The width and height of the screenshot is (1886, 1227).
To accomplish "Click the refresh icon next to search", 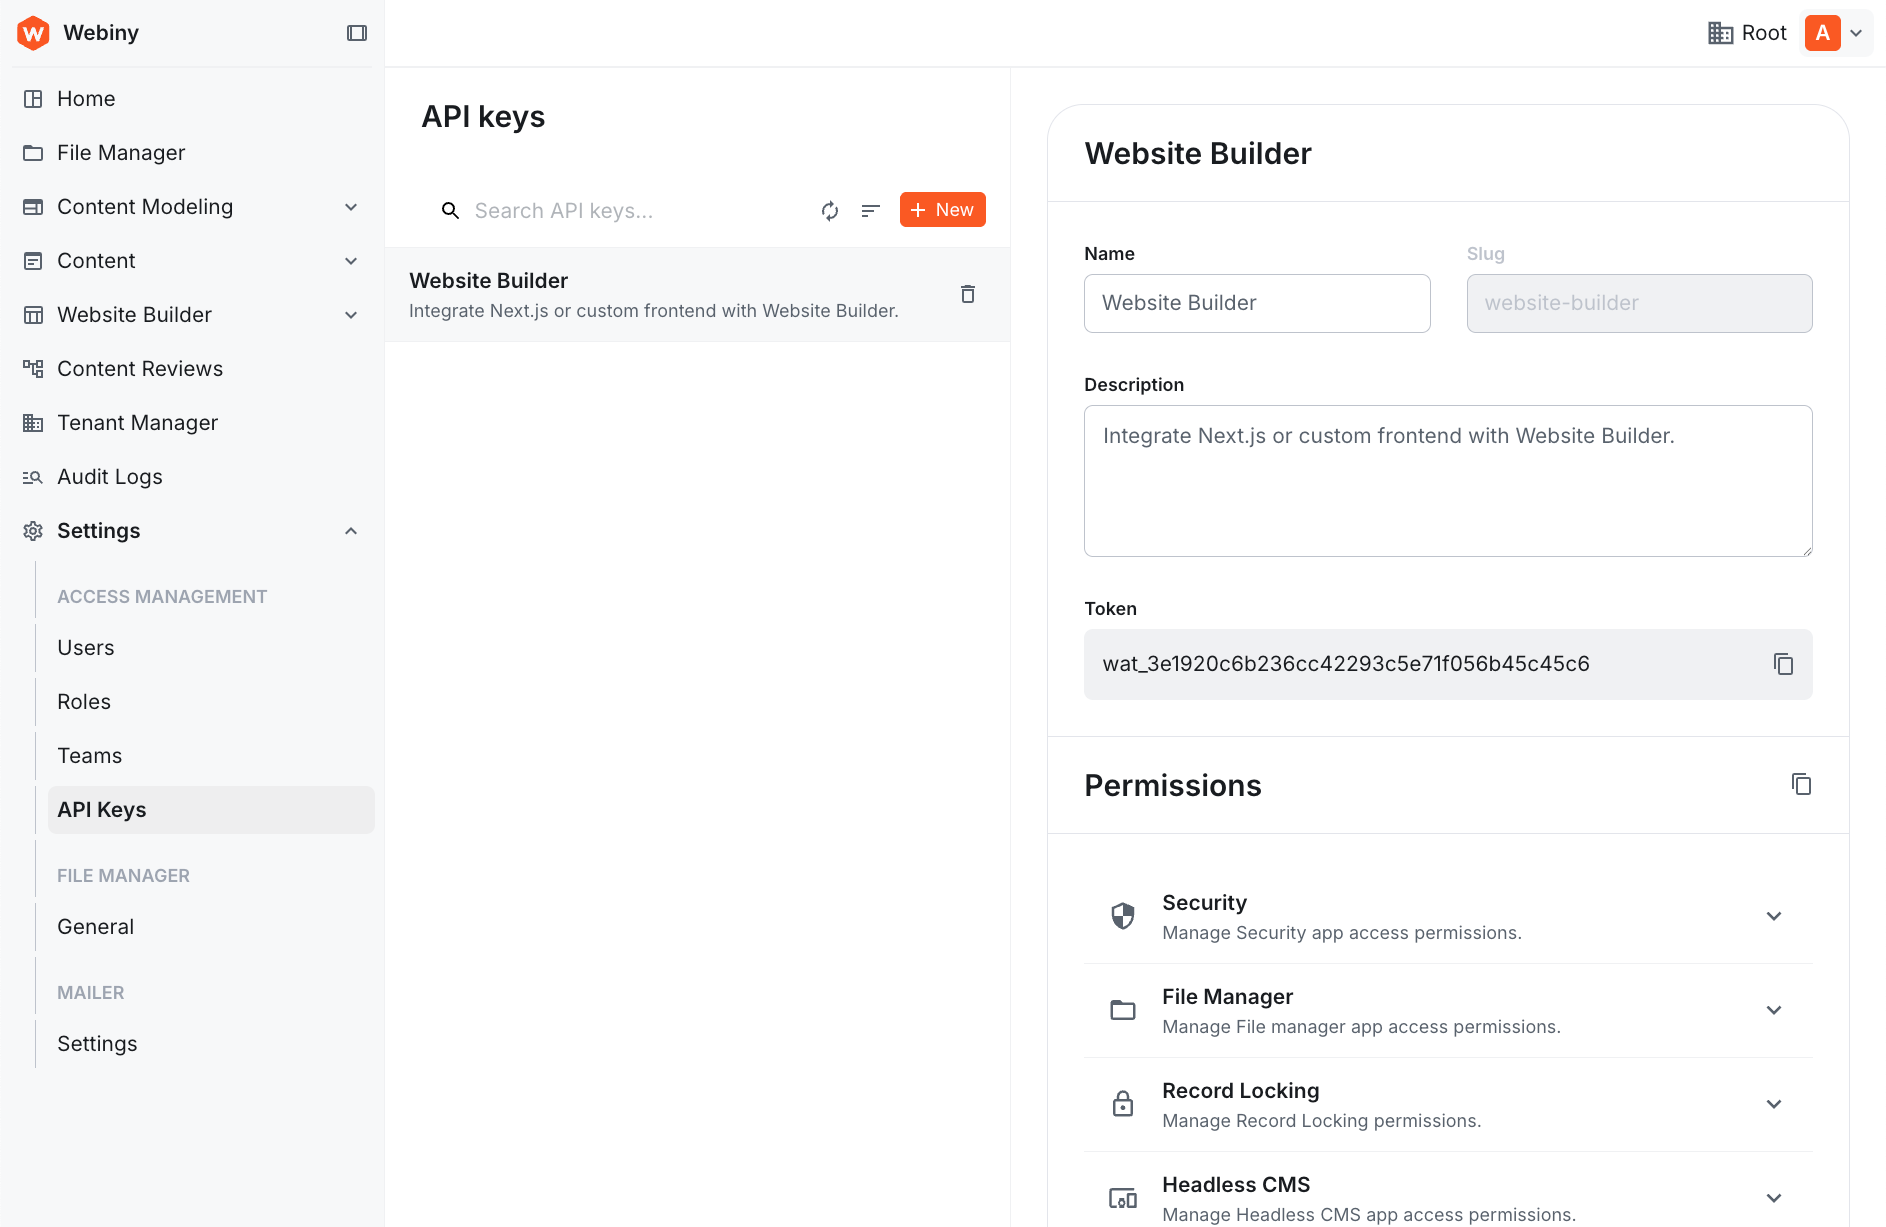I will [x=830, y=211].
